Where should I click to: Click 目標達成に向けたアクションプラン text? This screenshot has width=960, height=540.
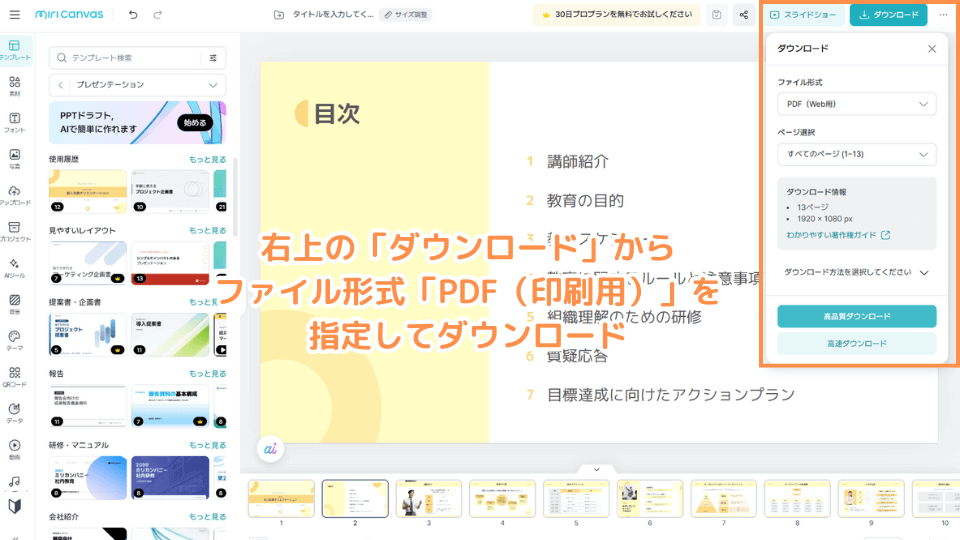pyautogui.click(x=670, y=395)
